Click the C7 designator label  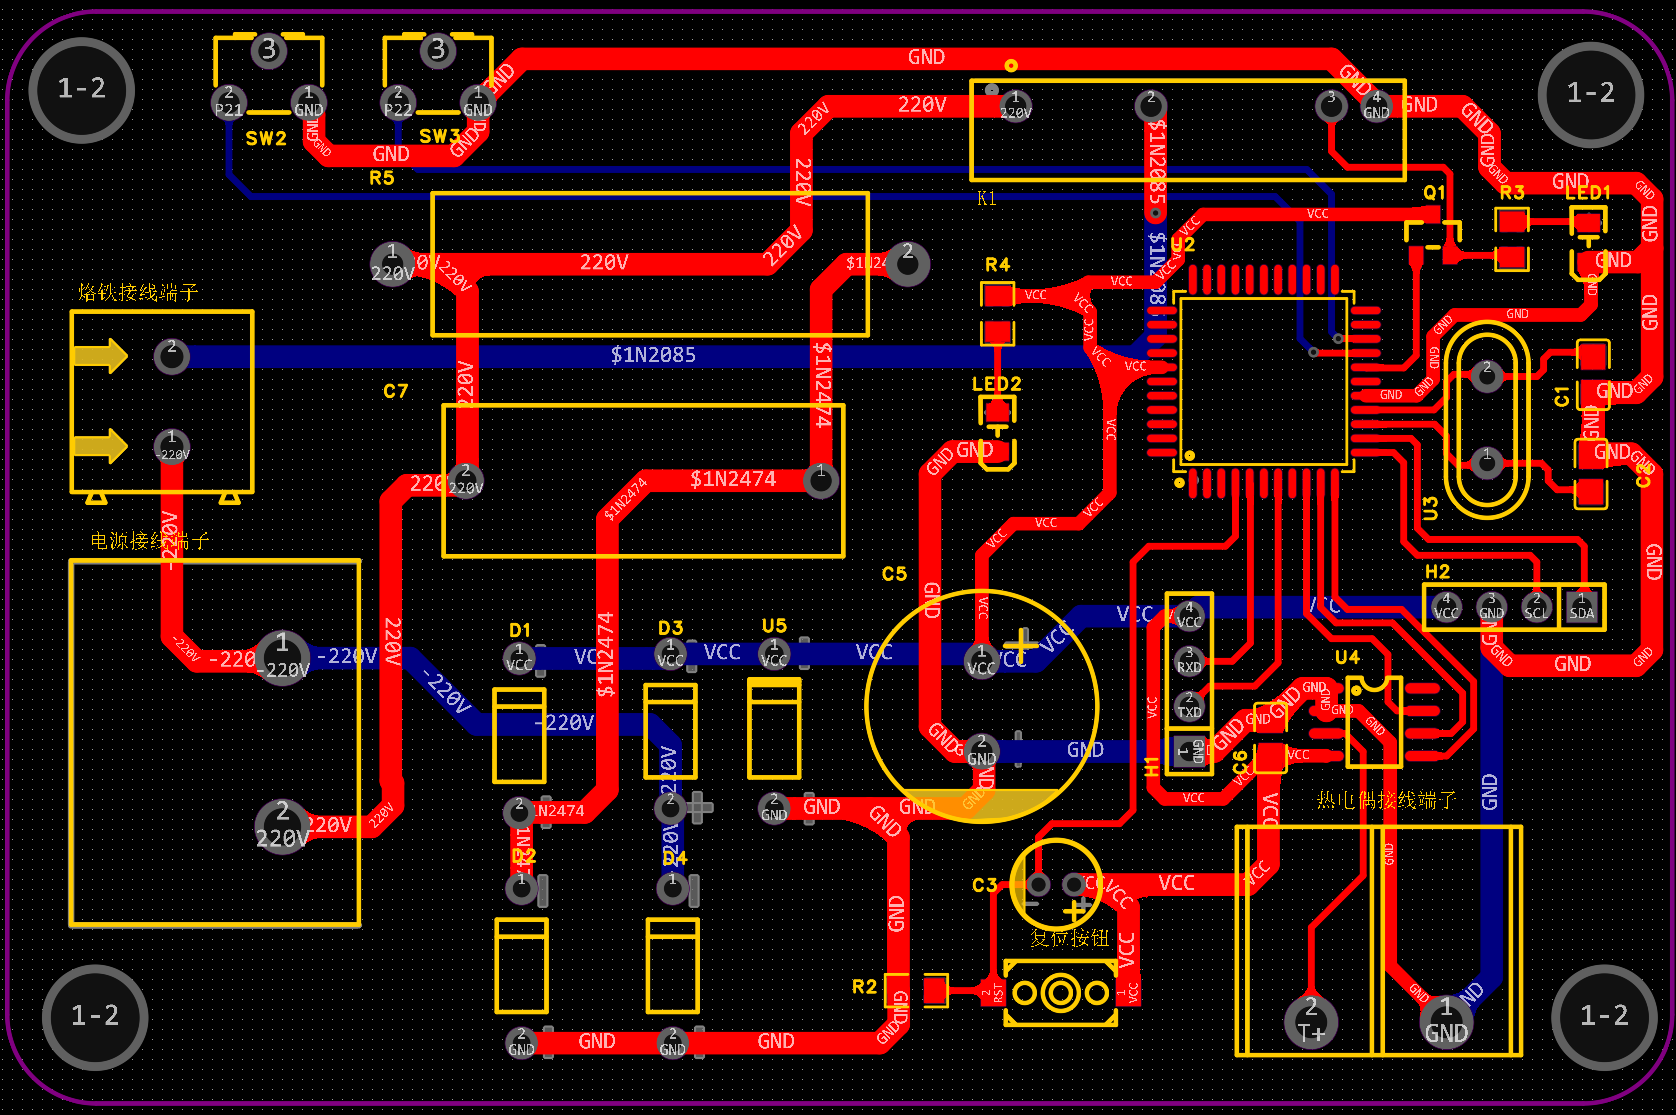396,391
